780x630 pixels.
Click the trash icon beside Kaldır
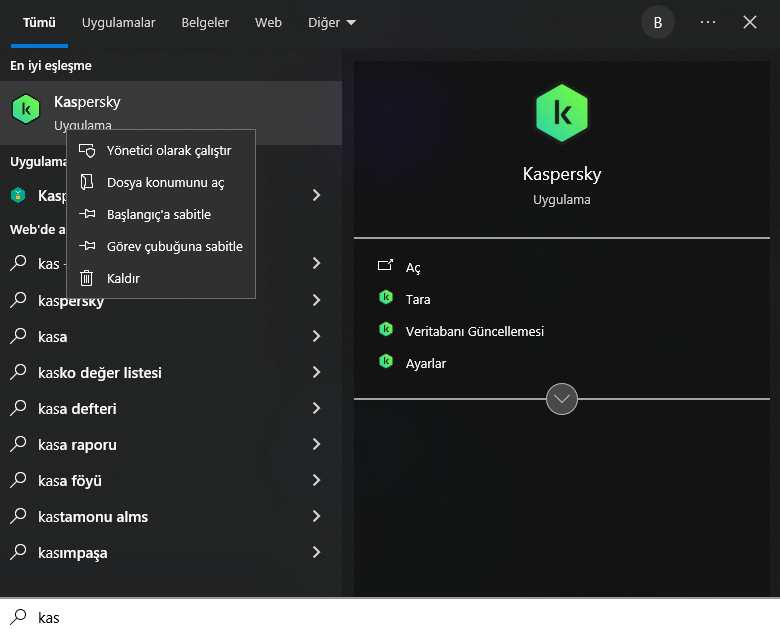(x=87, y=278)
